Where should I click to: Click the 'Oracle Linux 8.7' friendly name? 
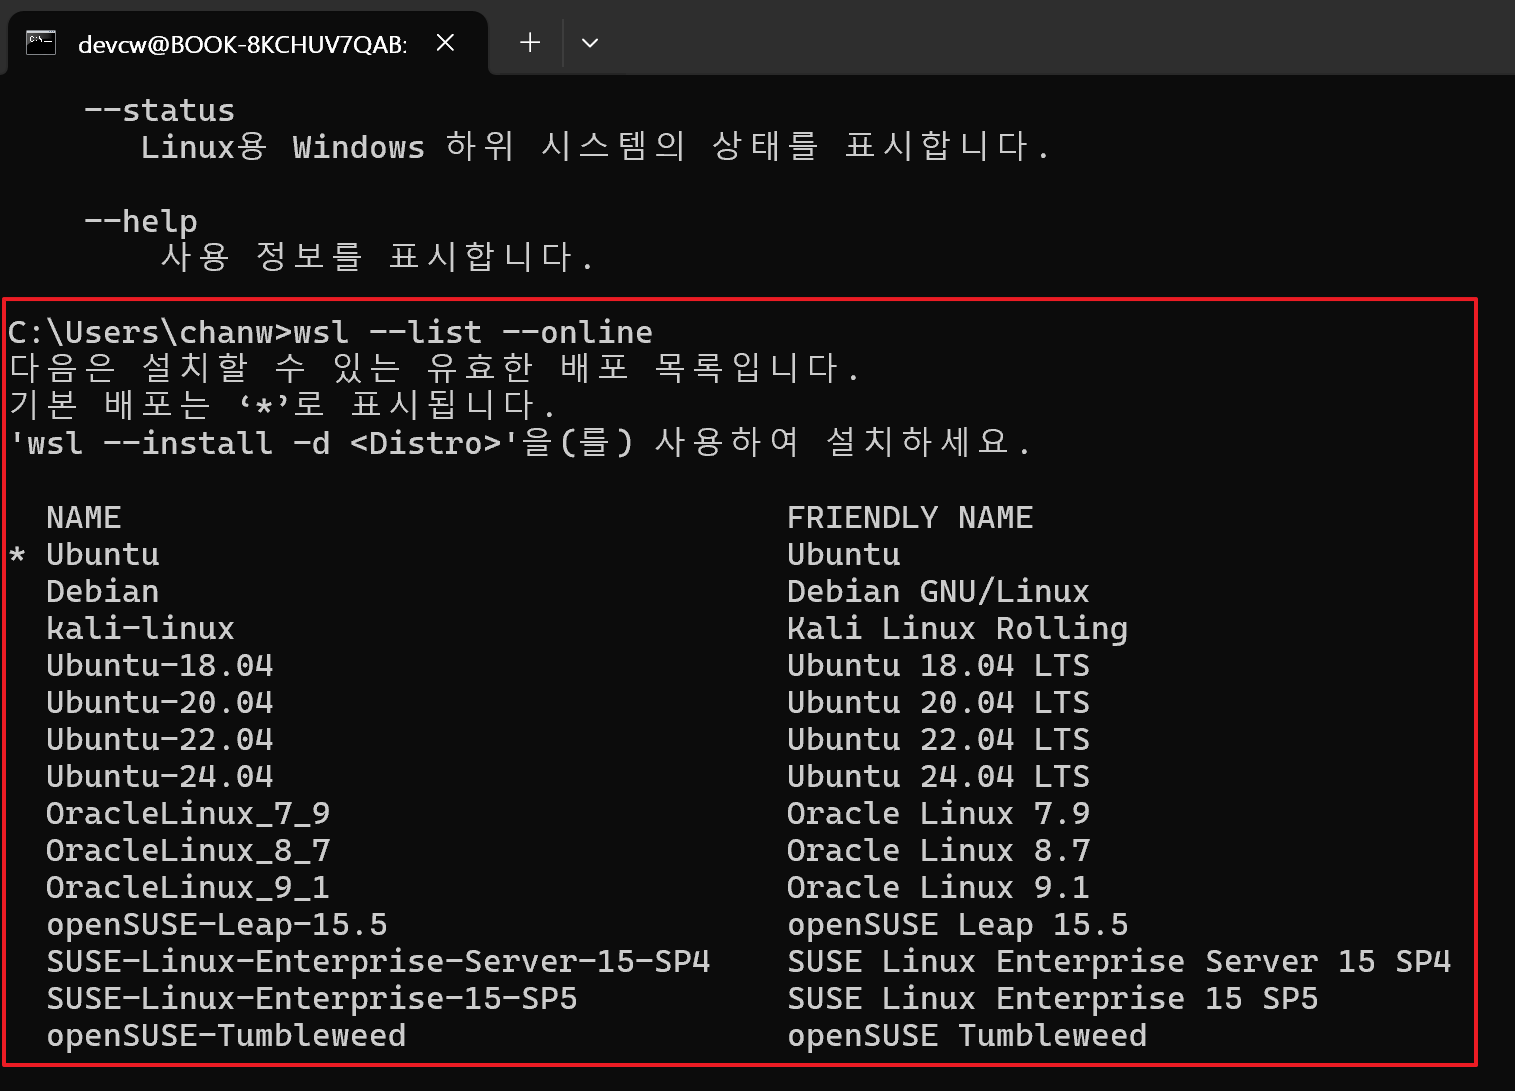938,850
